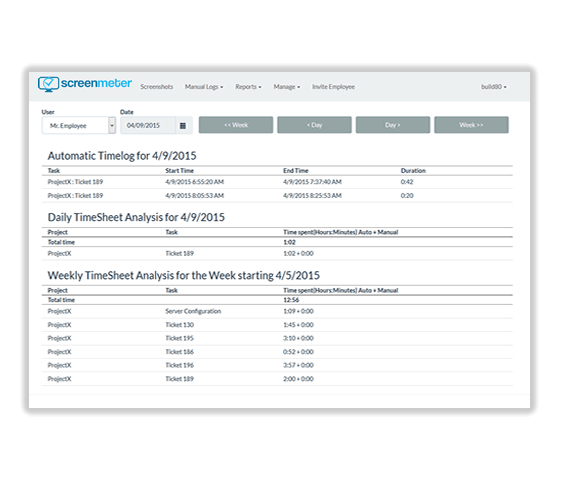563x479 pixels.
Task: Click the Duration column header
Action: click(x=413, y=171)
